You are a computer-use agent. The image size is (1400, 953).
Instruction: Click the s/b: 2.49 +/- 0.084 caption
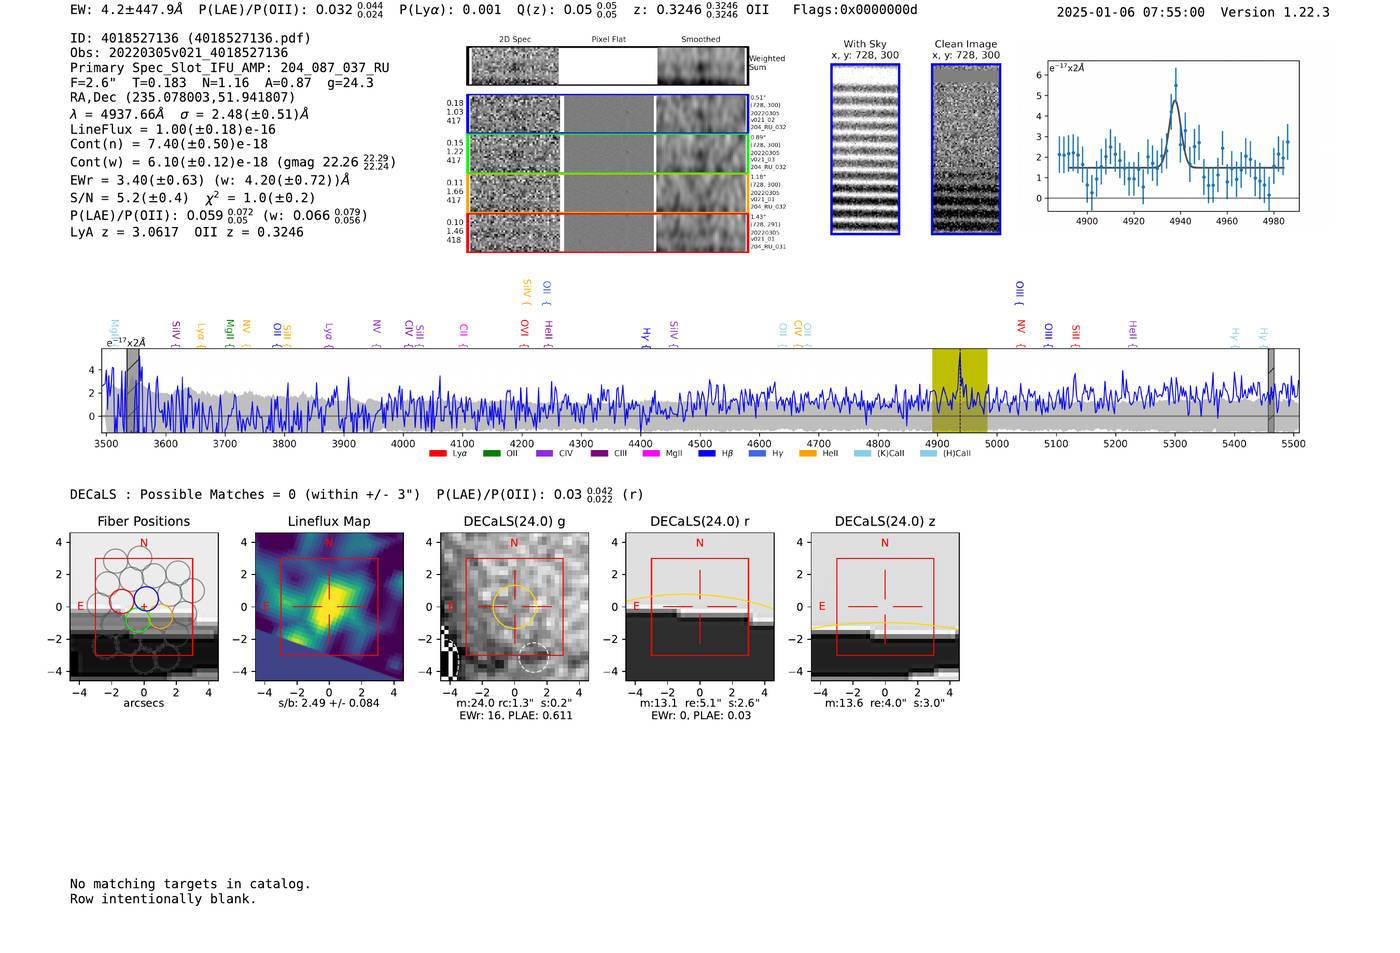pos(329,703)
